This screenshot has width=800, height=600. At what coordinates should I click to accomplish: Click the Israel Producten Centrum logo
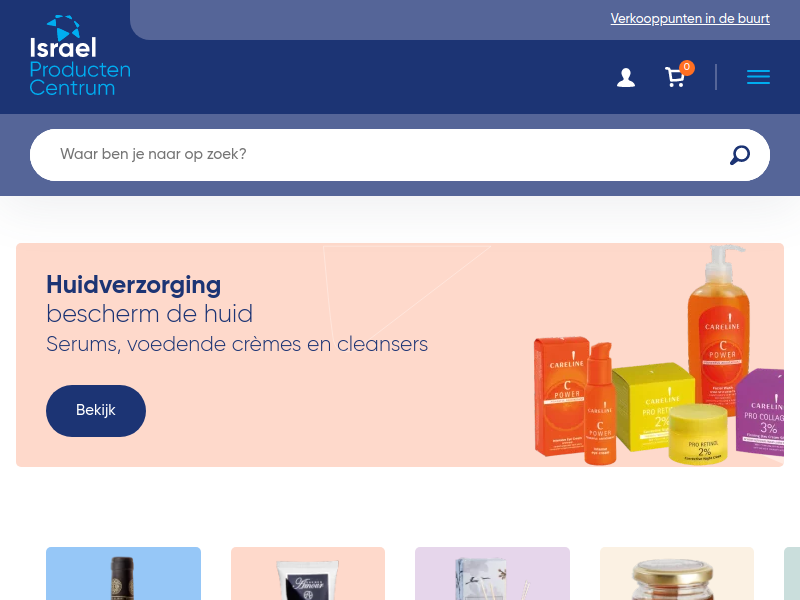(80, 56)
